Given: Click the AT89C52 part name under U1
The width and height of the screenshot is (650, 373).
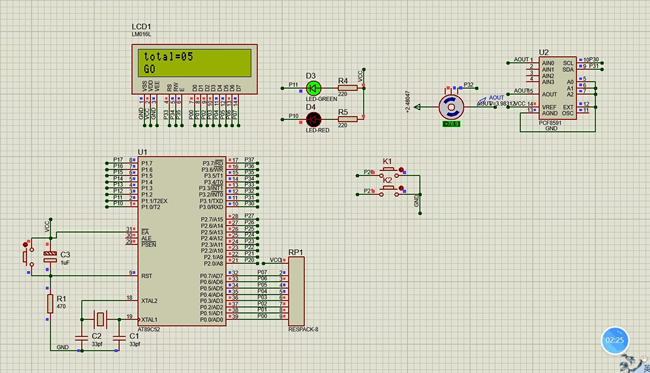Looking at the screenshot, I should [x=149, y=329].
